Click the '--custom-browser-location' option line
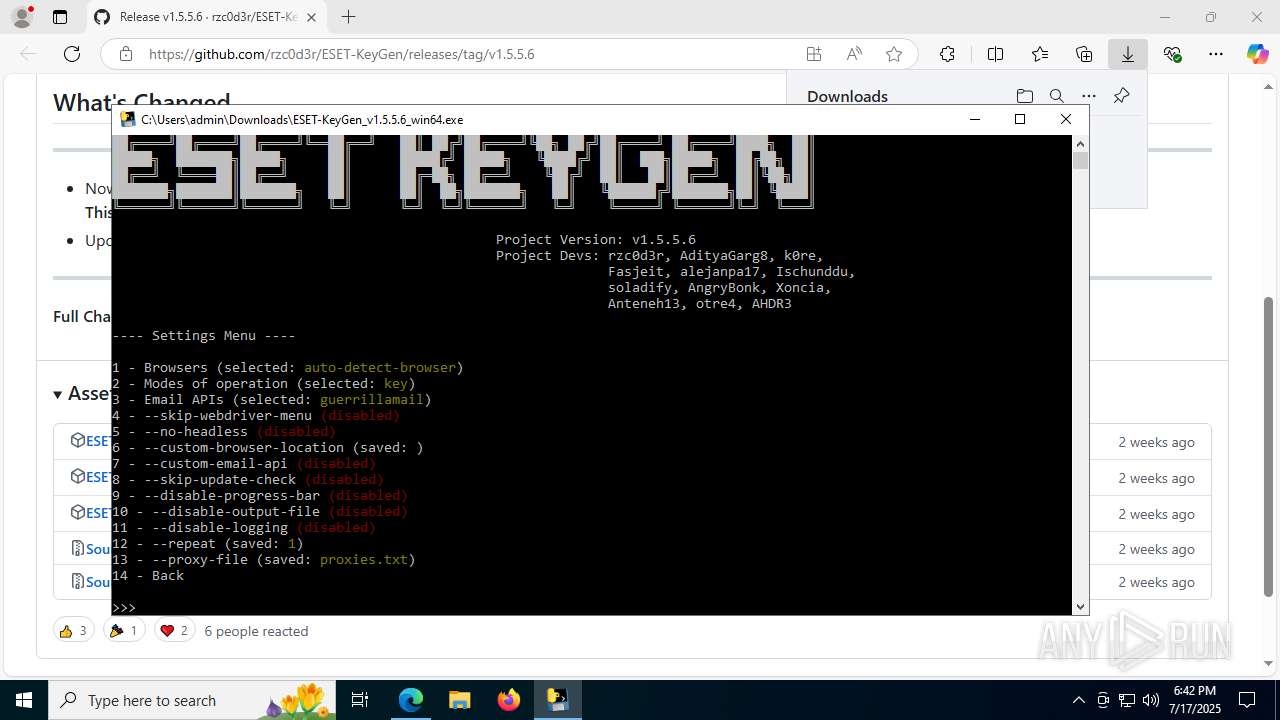 pyautogui.click(x=268, y=448)
